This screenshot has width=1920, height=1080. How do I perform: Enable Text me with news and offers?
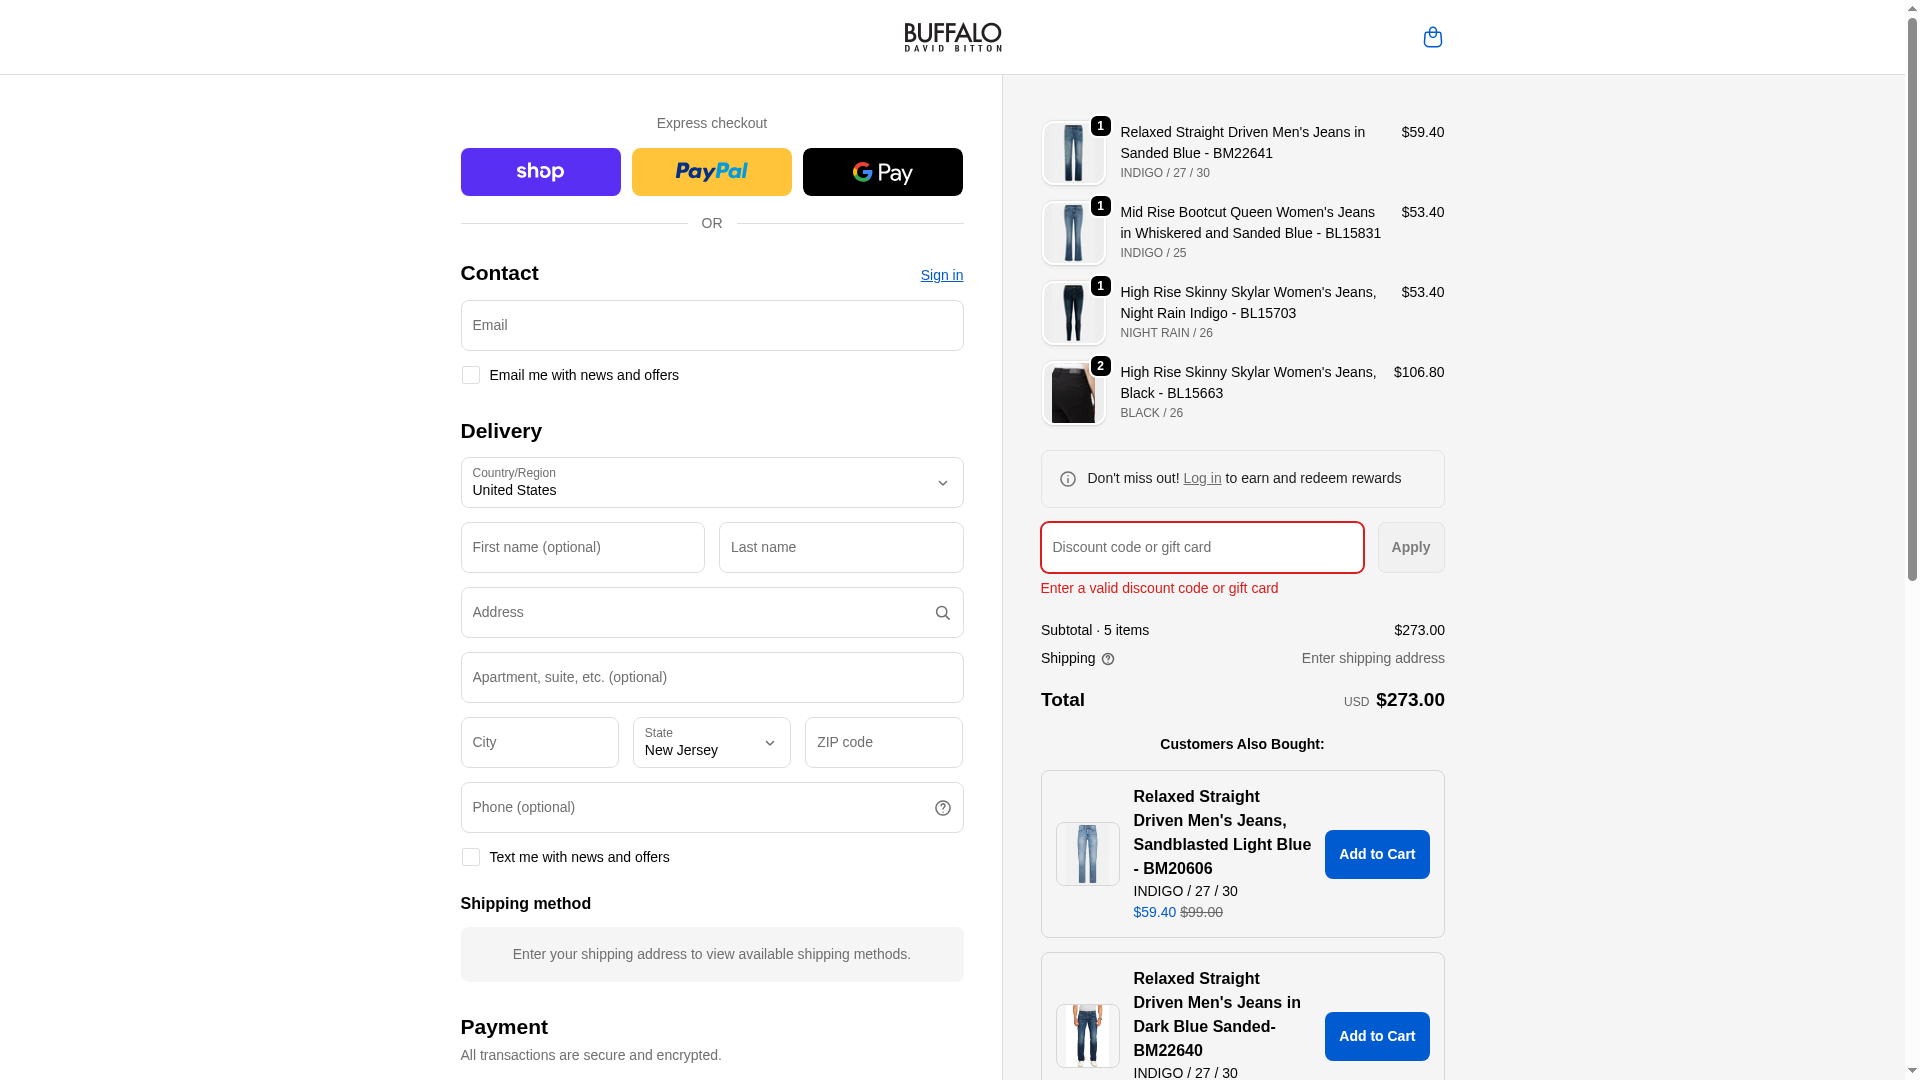470,857
